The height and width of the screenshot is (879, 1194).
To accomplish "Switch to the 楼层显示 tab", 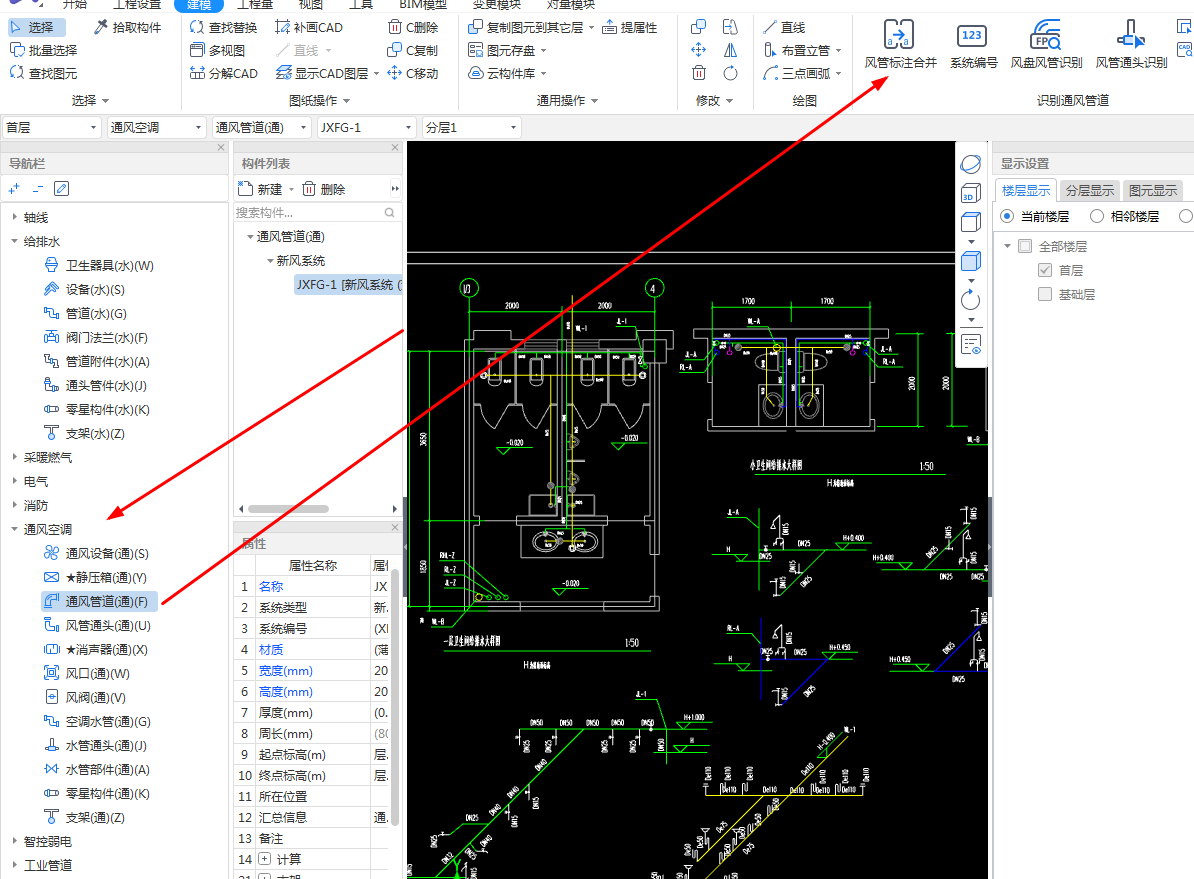I will point(1026,190).
